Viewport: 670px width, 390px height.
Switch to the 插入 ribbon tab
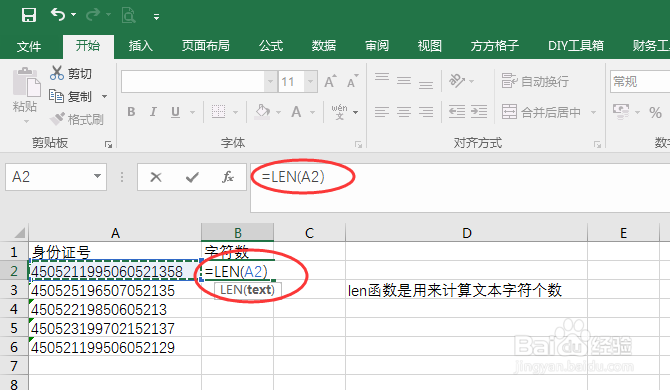click(x=141, y=45)
